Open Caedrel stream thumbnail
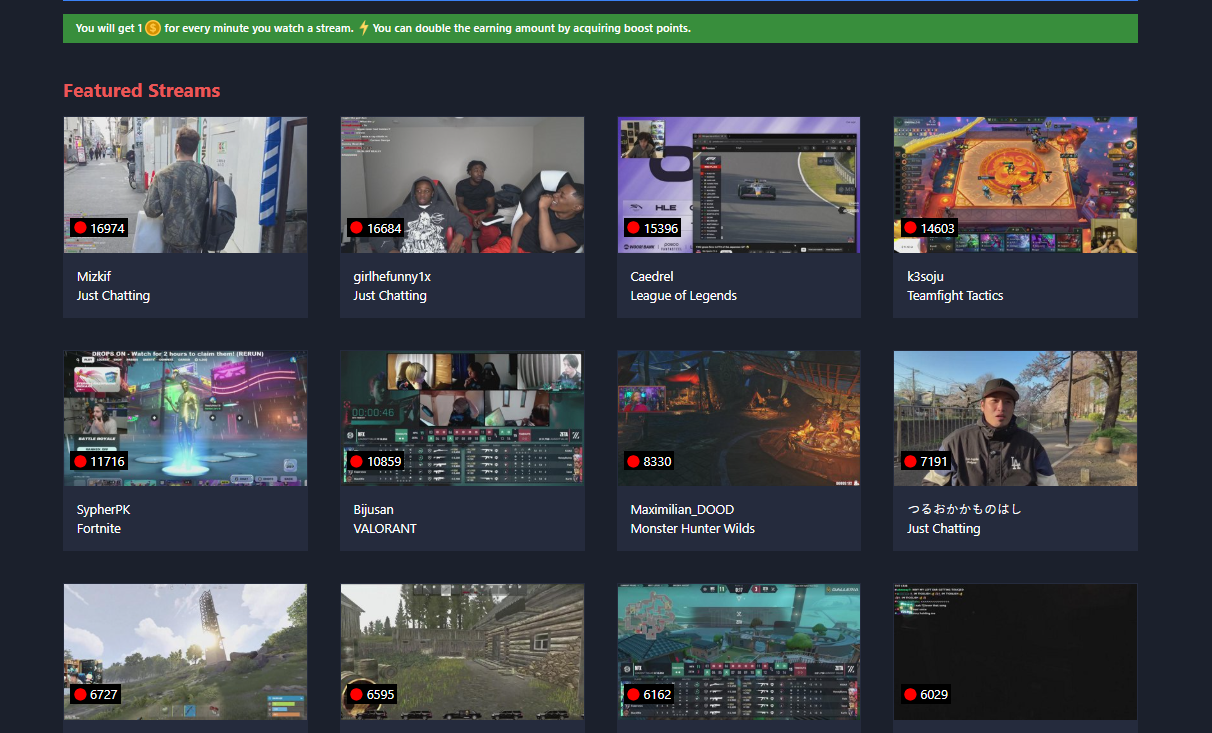 (x=739, y=185)
